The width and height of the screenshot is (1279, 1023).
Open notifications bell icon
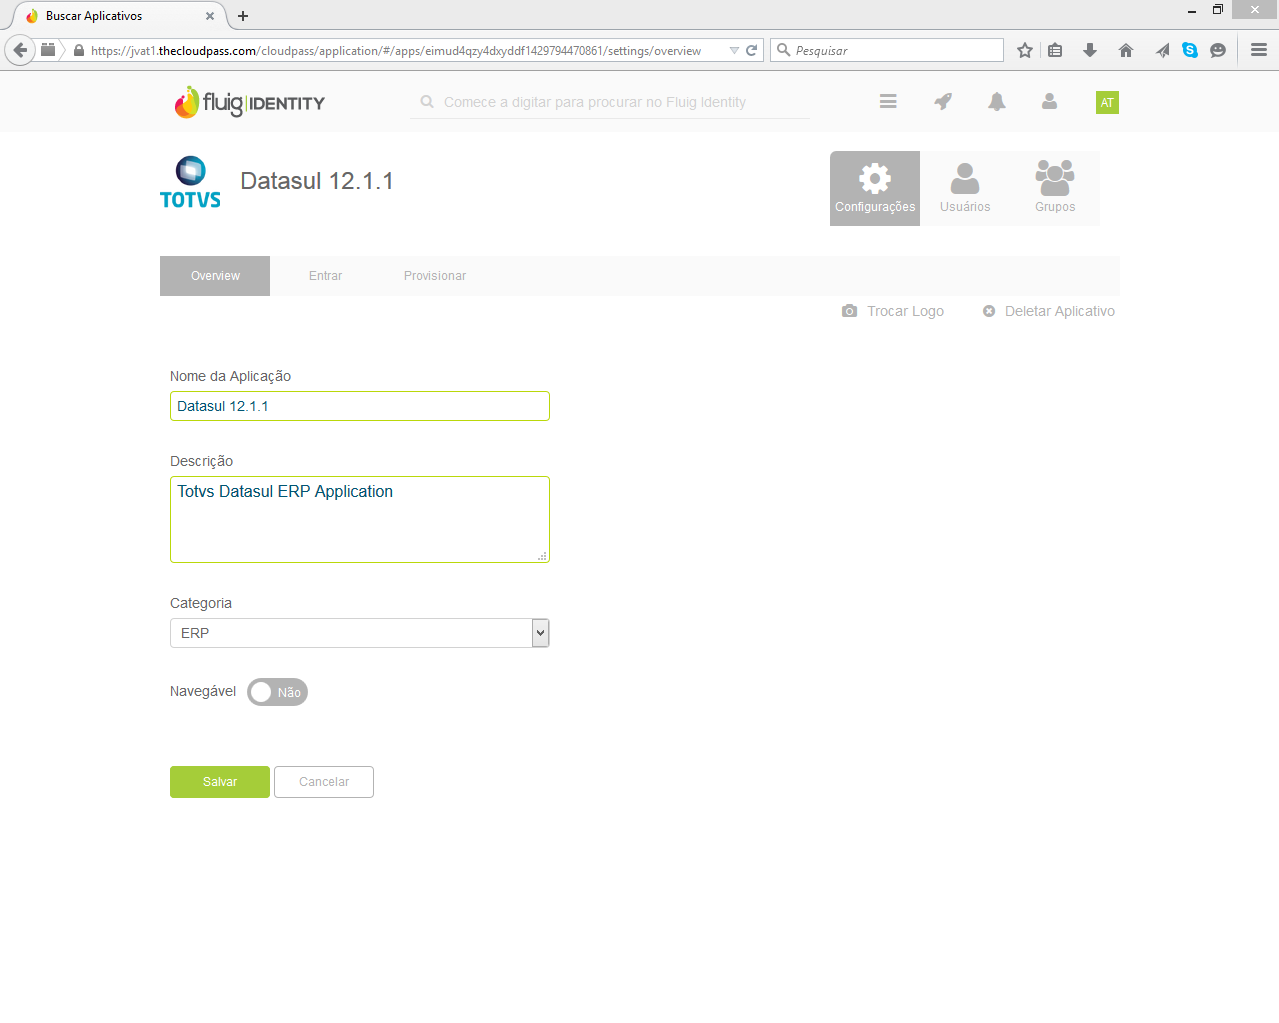click(x=997, y=102)
